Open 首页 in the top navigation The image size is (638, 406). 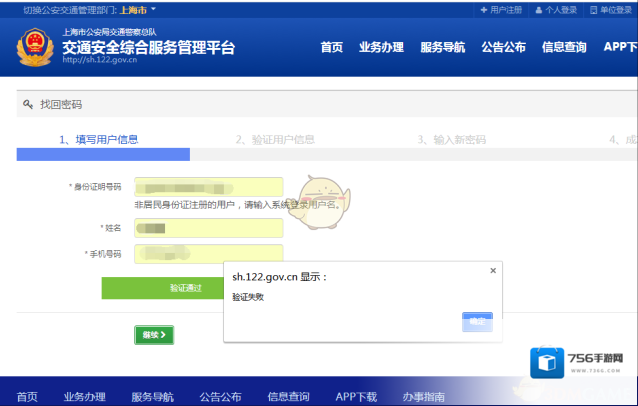pos(332,47)
